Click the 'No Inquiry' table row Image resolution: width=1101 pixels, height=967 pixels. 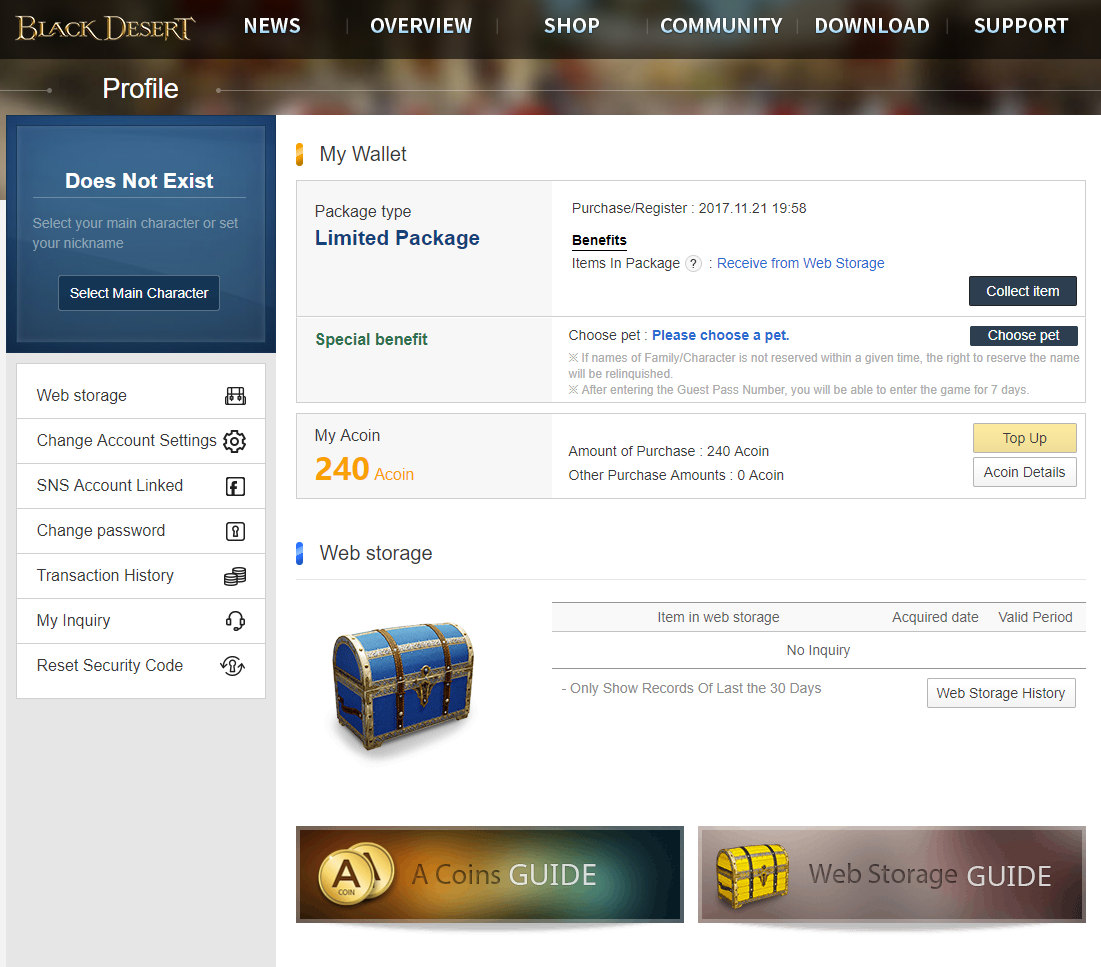pos(818,650)
